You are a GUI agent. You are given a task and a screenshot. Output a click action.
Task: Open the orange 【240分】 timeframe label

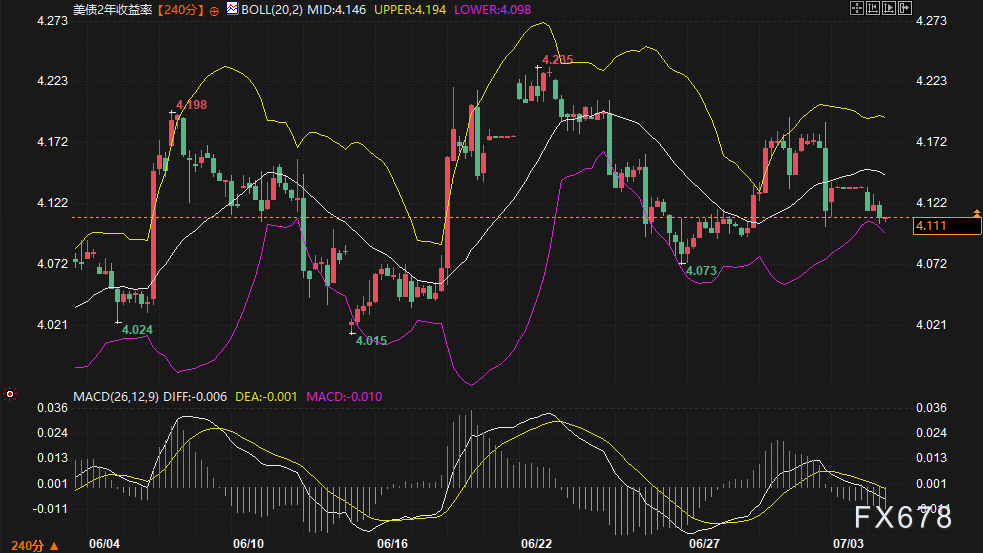coord(181,10)
